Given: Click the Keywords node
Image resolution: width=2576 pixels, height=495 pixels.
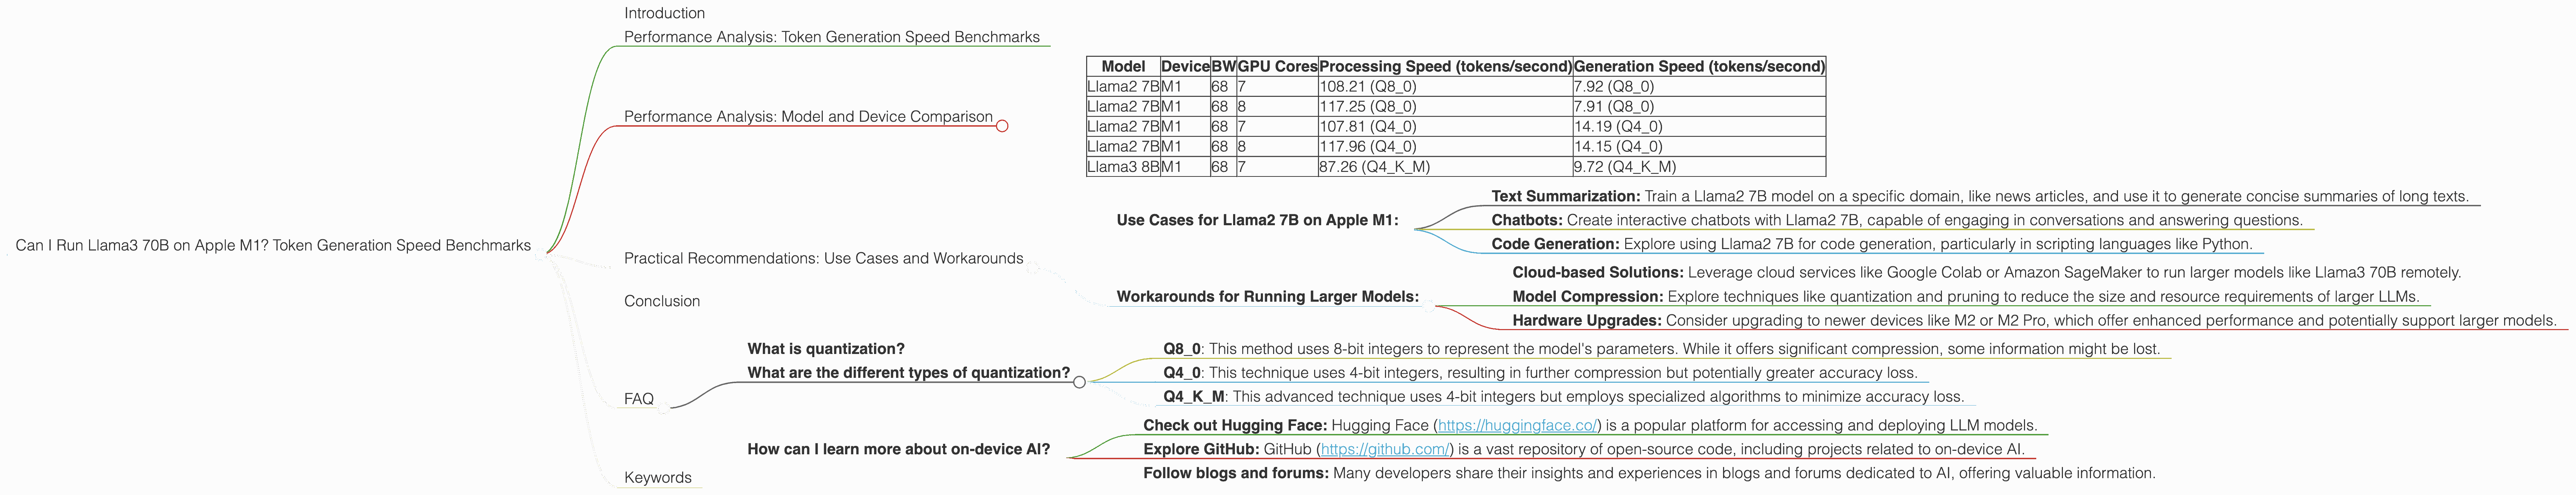Looking at the screenshot, I should click(x=658, y=477).
